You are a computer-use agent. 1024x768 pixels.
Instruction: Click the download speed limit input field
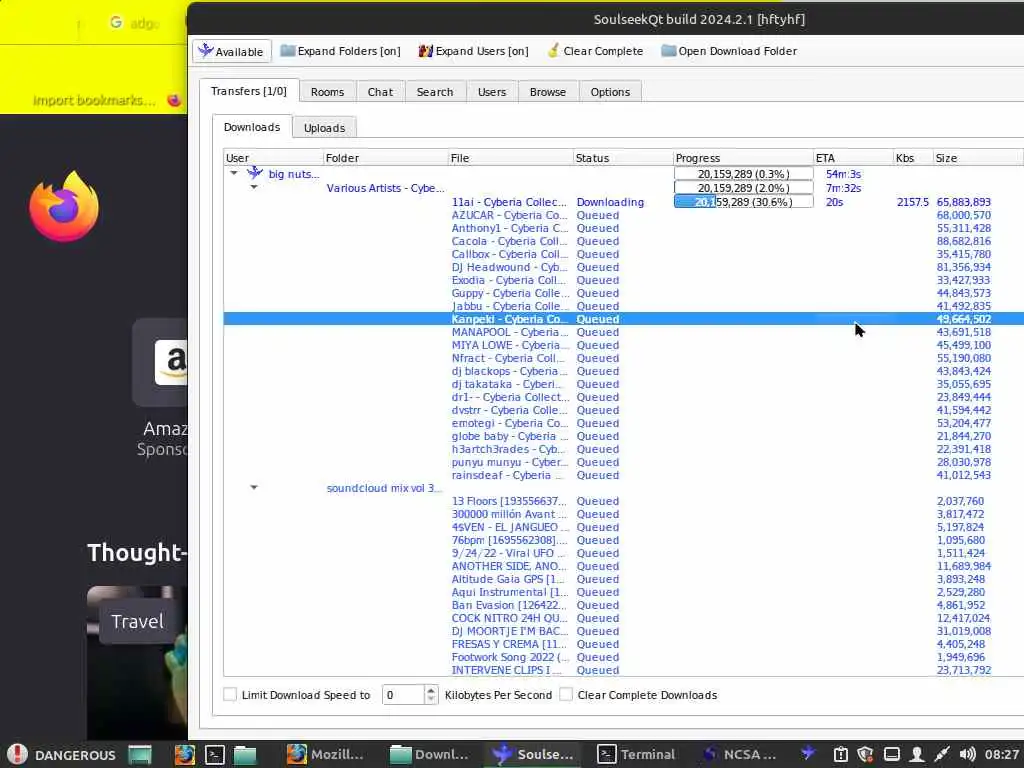404,695
